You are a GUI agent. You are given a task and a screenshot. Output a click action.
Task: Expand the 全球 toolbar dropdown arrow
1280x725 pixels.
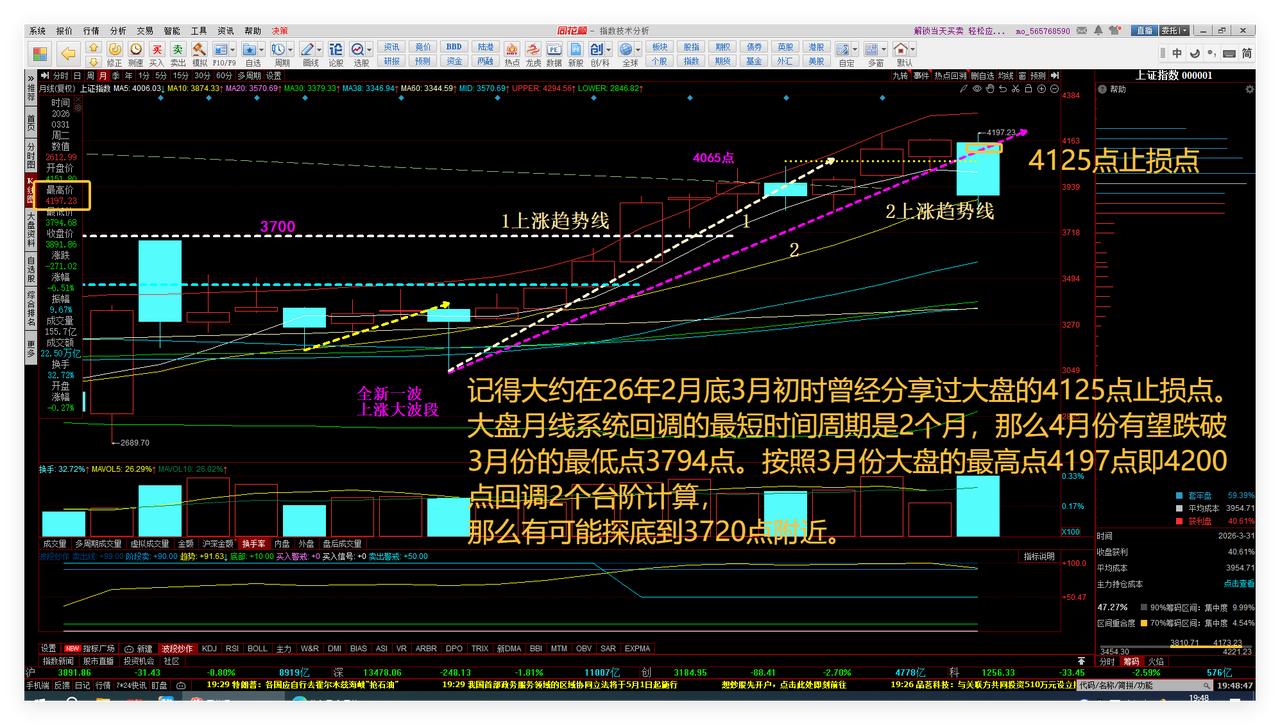click(640, 49)
